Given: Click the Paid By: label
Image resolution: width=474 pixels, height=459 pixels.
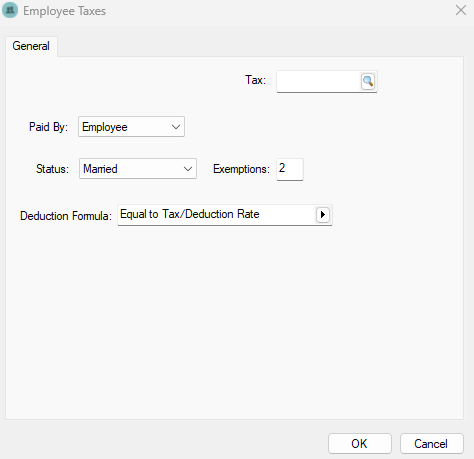Looking at the screenshot, I should [48, 127].
